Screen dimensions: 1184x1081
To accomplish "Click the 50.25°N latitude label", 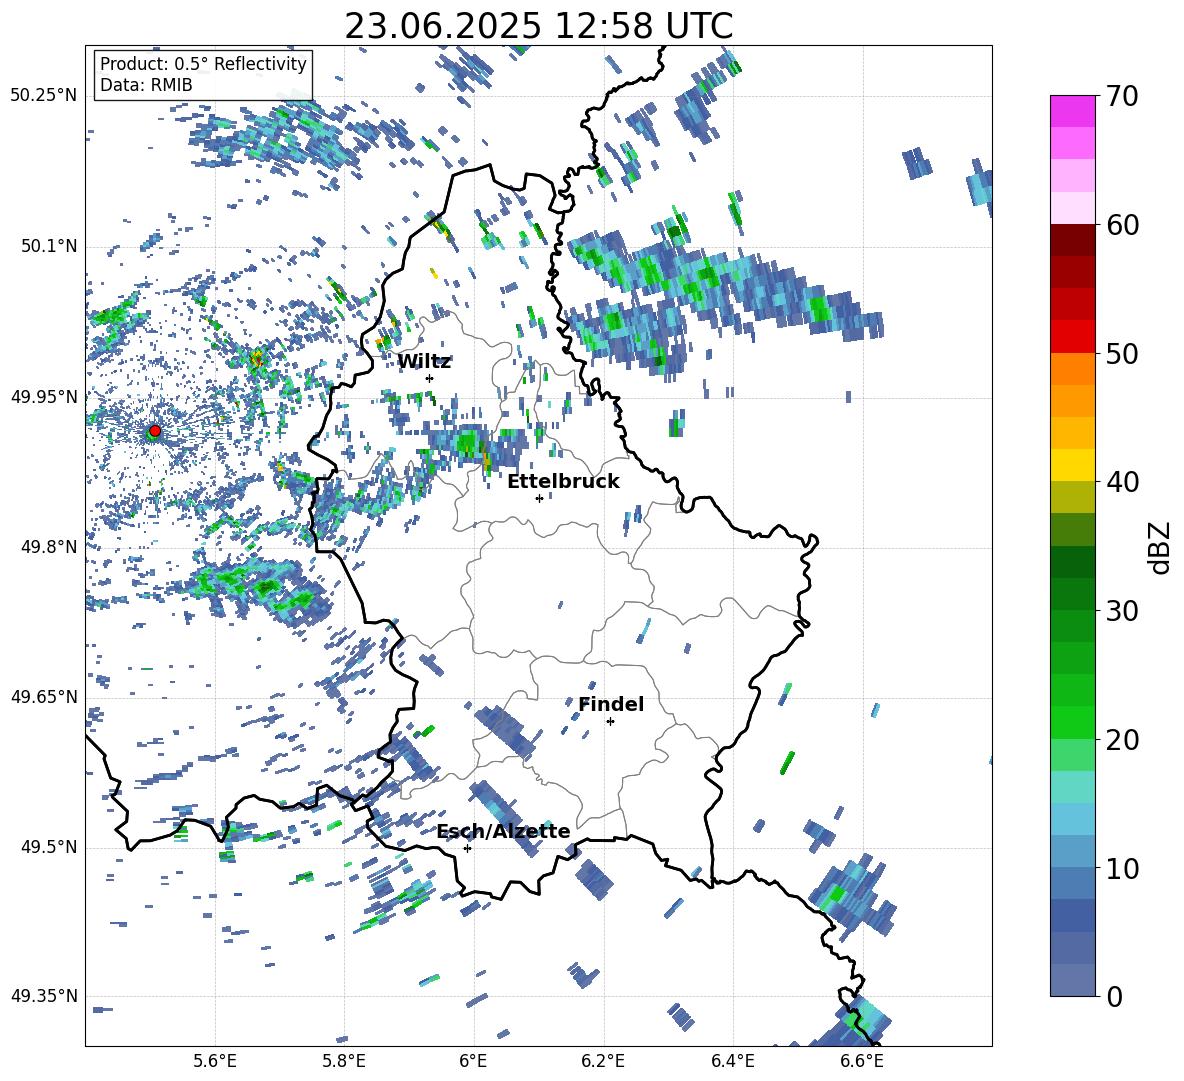I will tap(44, 96).
